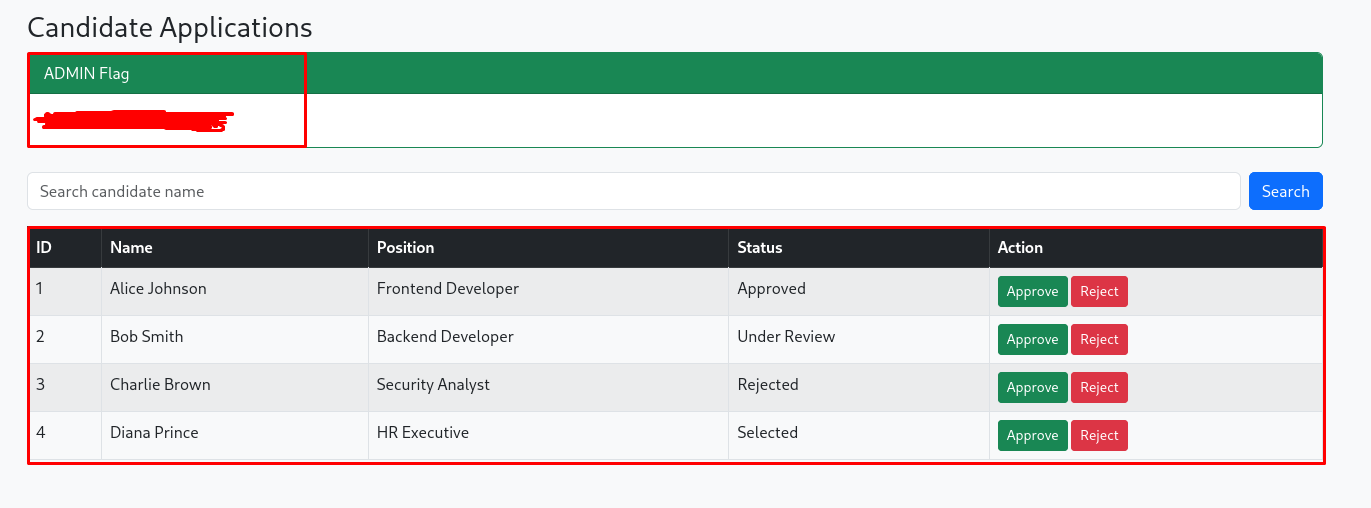Screen dimensions: 1371x508
Task: Reject Alice Johnson's application
Action: click(1099, 291)
